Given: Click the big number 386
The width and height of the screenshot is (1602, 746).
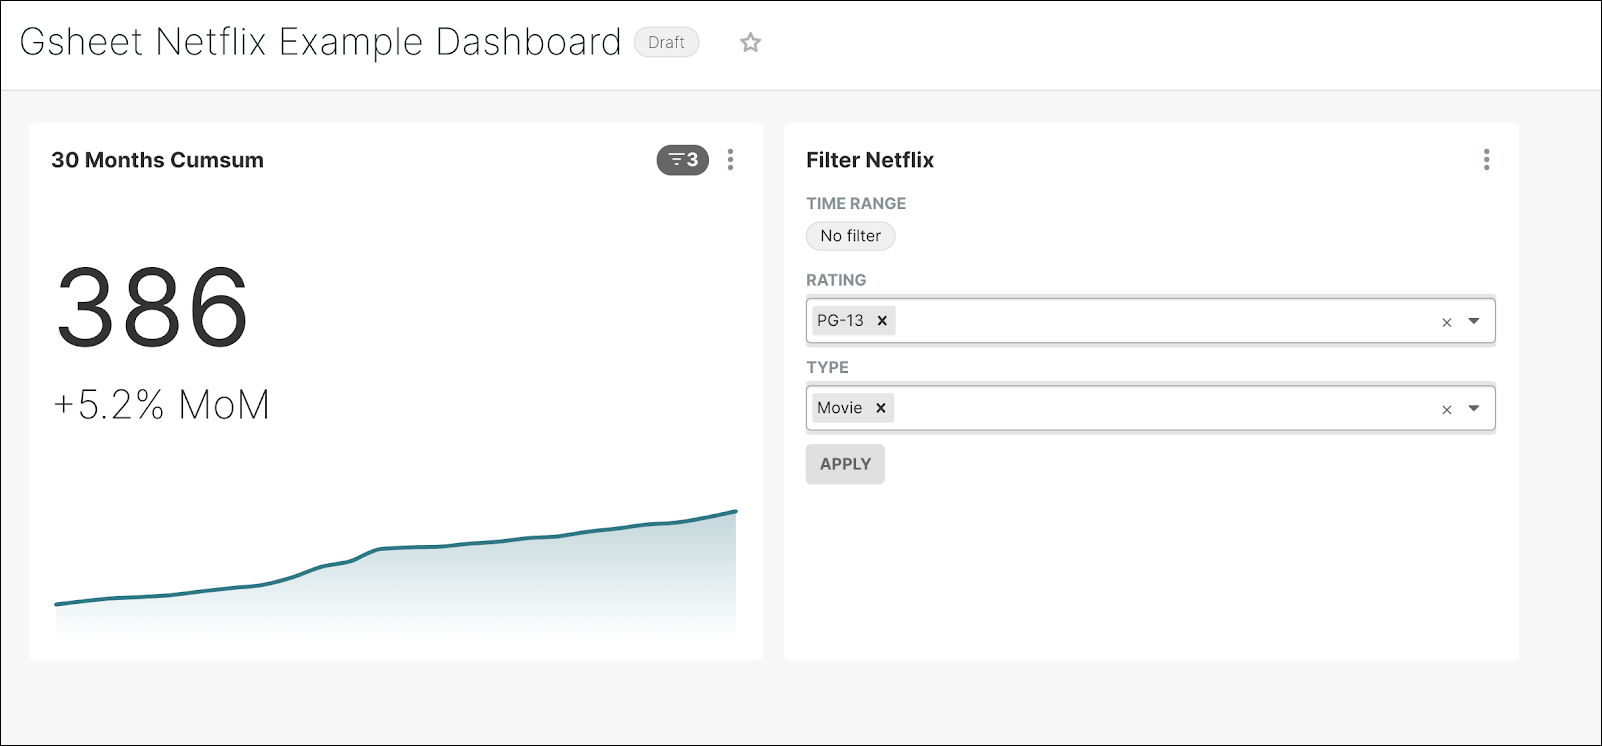Looking at the screenshot, I should [x=152, y=307].
